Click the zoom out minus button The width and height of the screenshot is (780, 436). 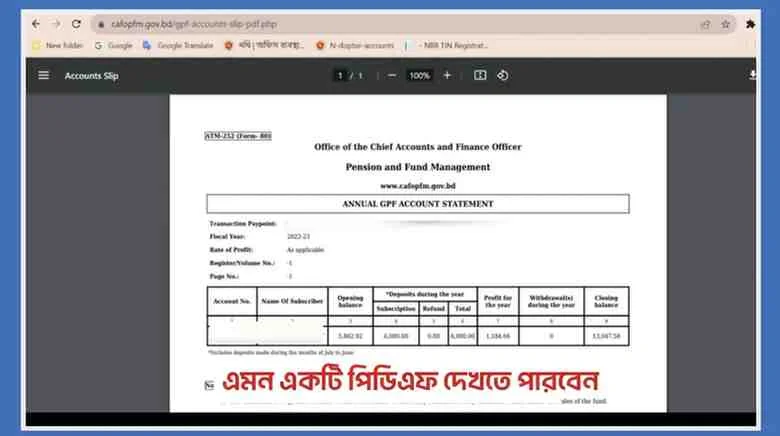[x=391, y=75]
